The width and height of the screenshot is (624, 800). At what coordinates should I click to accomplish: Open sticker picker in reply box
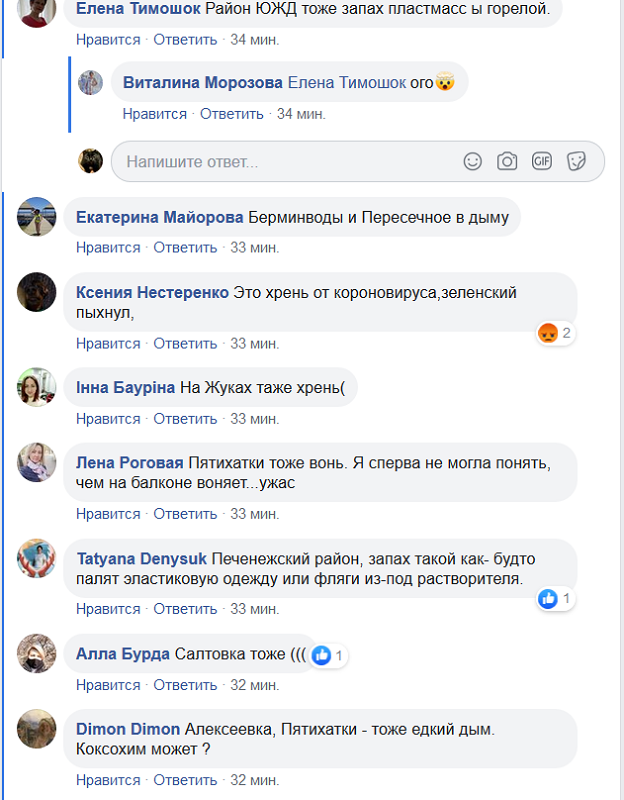click(576, 161)
